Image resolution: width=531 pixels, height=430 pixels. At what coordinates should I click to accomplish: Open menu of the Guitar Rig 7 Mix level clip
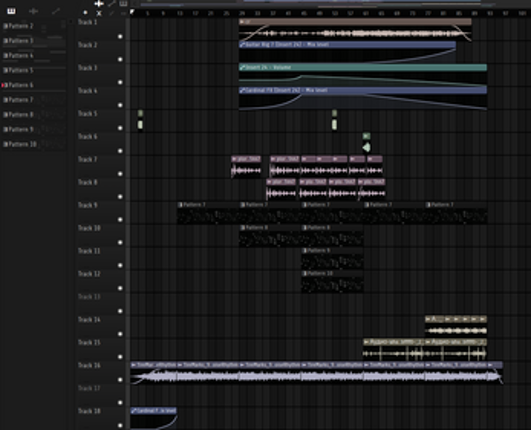click(x=242, y=44)
